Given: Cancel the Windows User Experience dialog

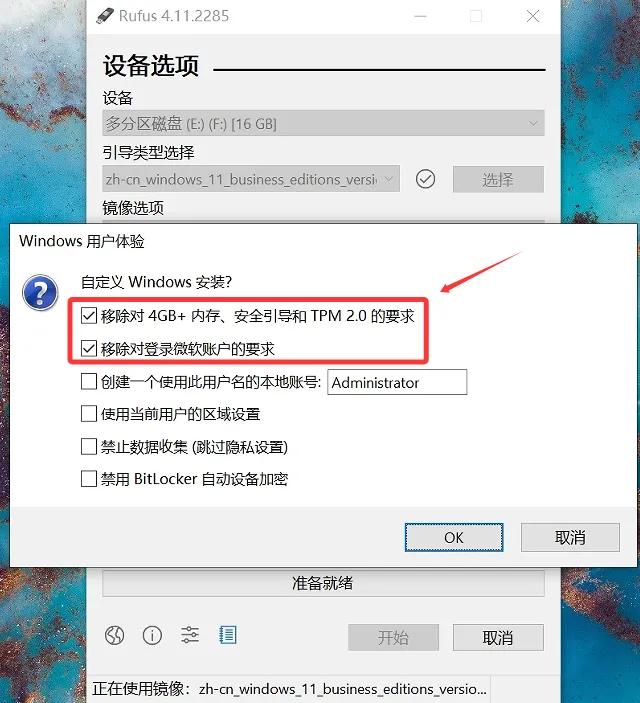Looking at the screenshot, I should 570,537.
